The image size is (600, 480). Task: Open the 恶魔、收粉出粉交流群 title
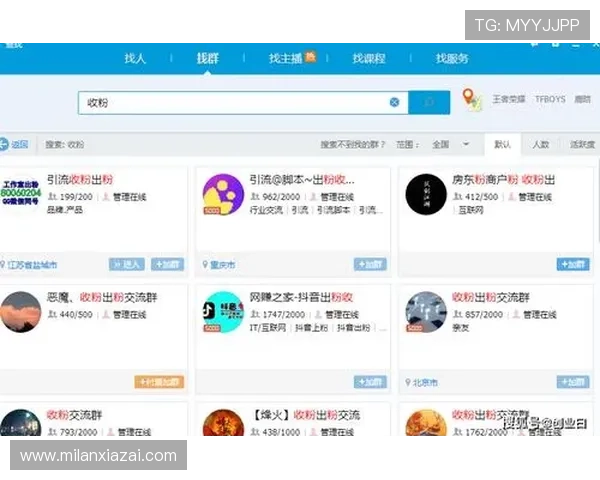click(x=102, y=297)
